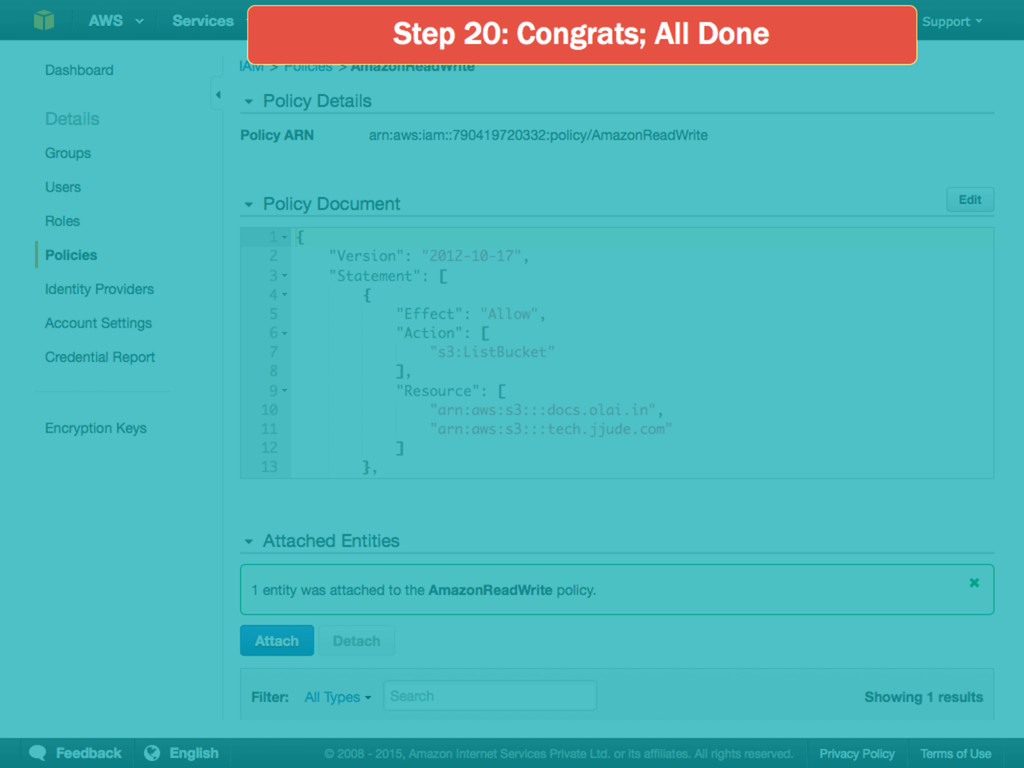Screen dimensions: 1024x768
Task: Click the Detach button
Action: point(356,641)
